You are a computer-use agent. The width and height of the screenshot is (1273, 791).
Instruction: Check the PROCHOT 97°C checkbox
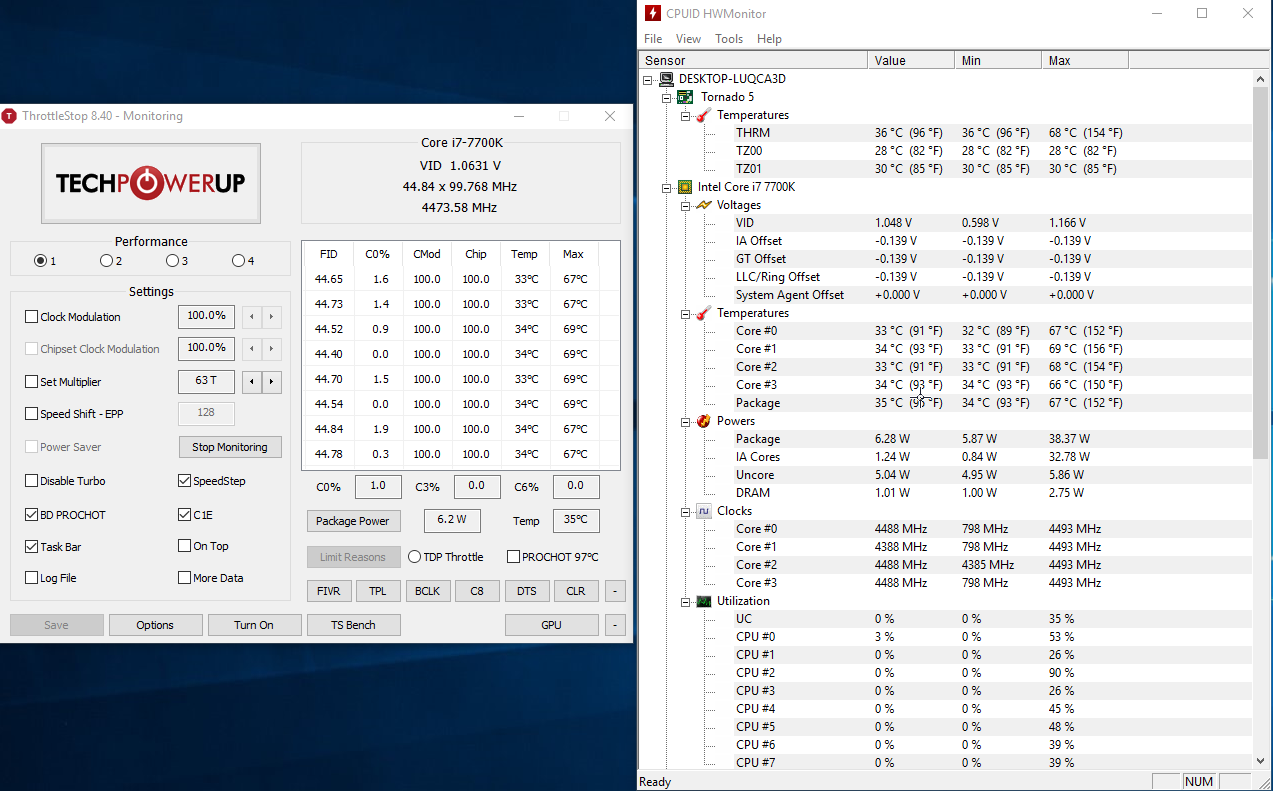click(x=513, y=557)
